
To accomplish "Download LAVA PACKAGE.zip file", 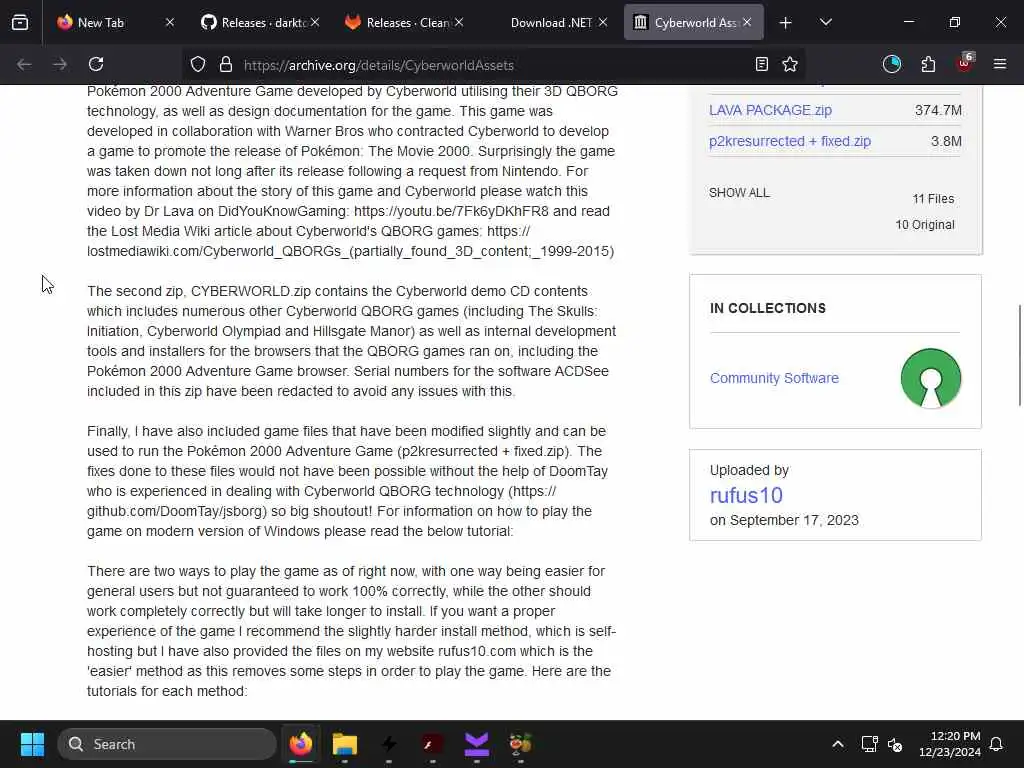I will 770,110.
